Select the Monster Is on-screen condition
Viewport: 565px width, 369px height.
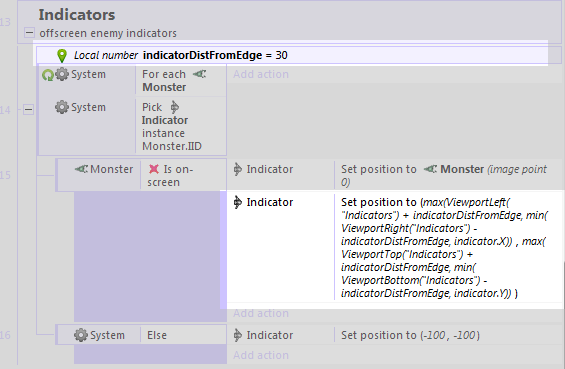point(142,175)
